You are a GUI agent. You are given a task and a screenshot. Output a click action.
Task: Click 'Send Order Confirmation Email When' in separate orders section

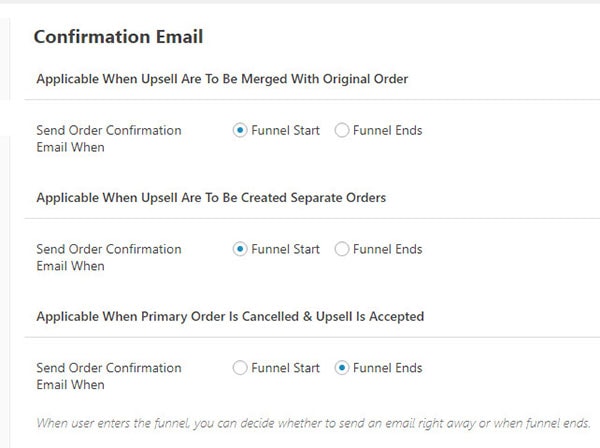(108, 258)
